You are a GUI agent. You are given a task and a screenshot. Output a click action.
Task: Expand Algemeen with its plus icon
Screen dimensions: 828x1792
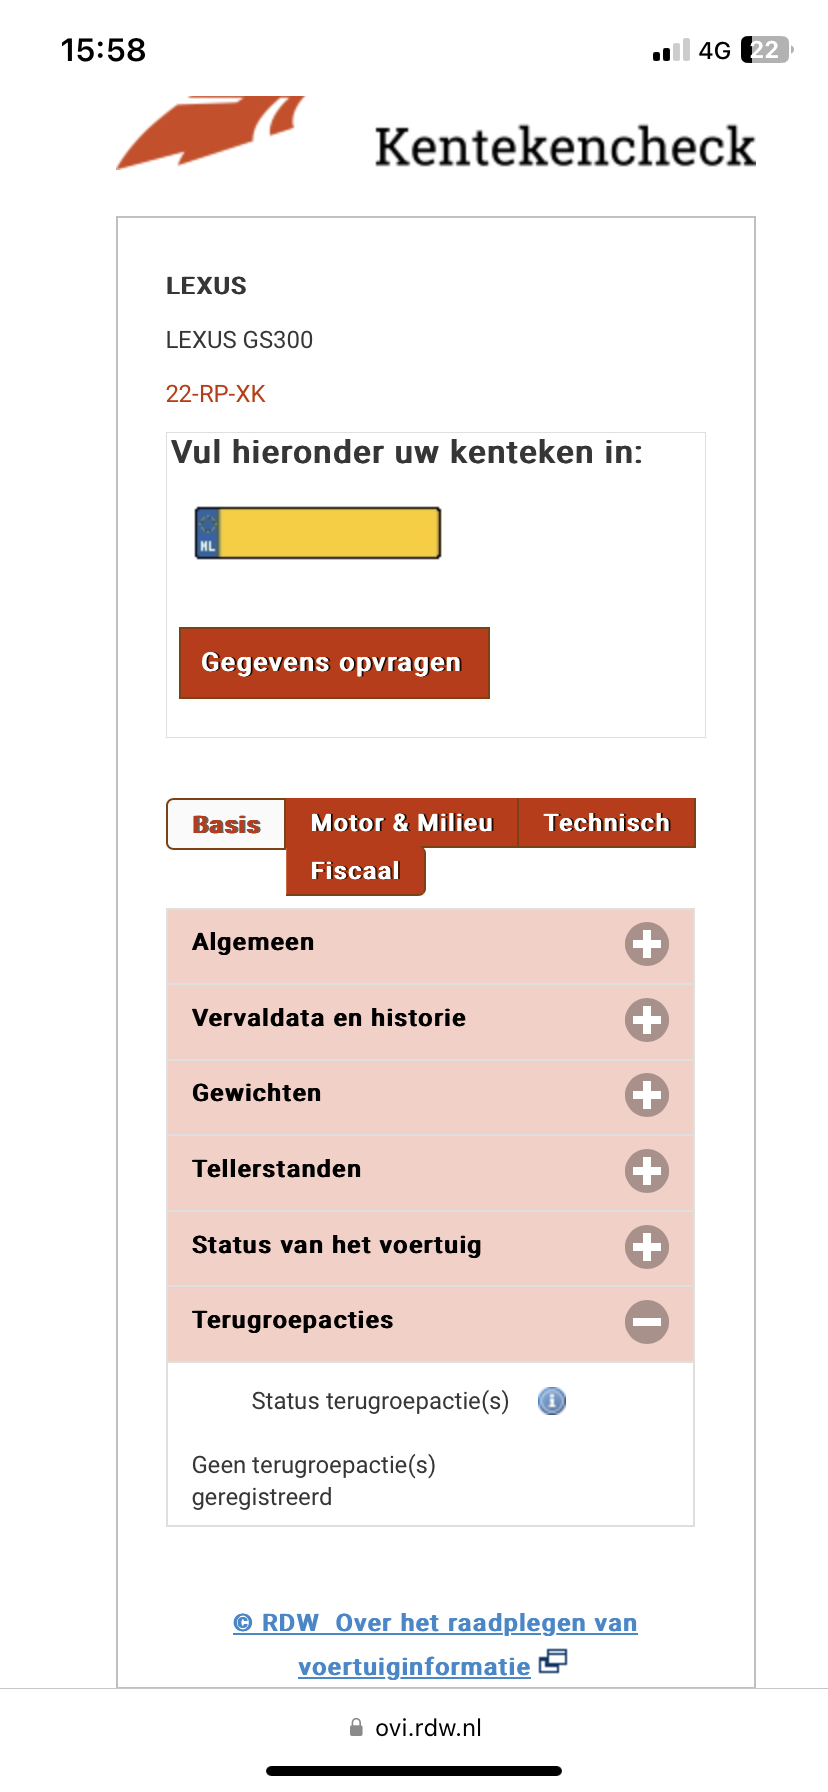tap(646, 944)
